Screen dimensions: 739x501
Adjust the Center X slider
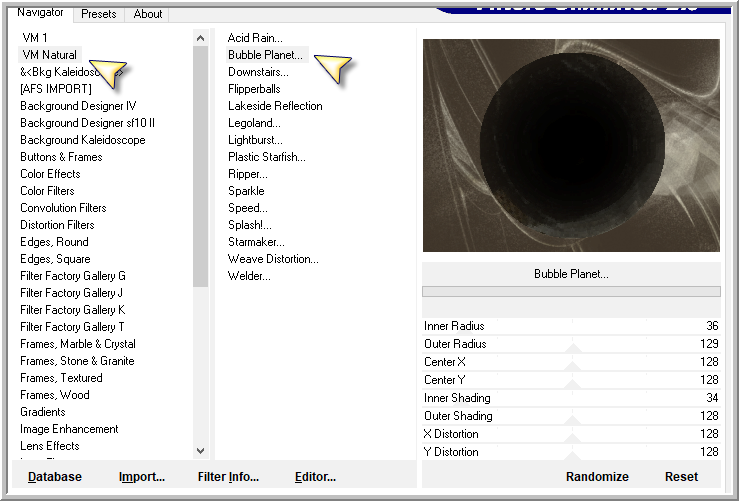(x=571, y=362)
